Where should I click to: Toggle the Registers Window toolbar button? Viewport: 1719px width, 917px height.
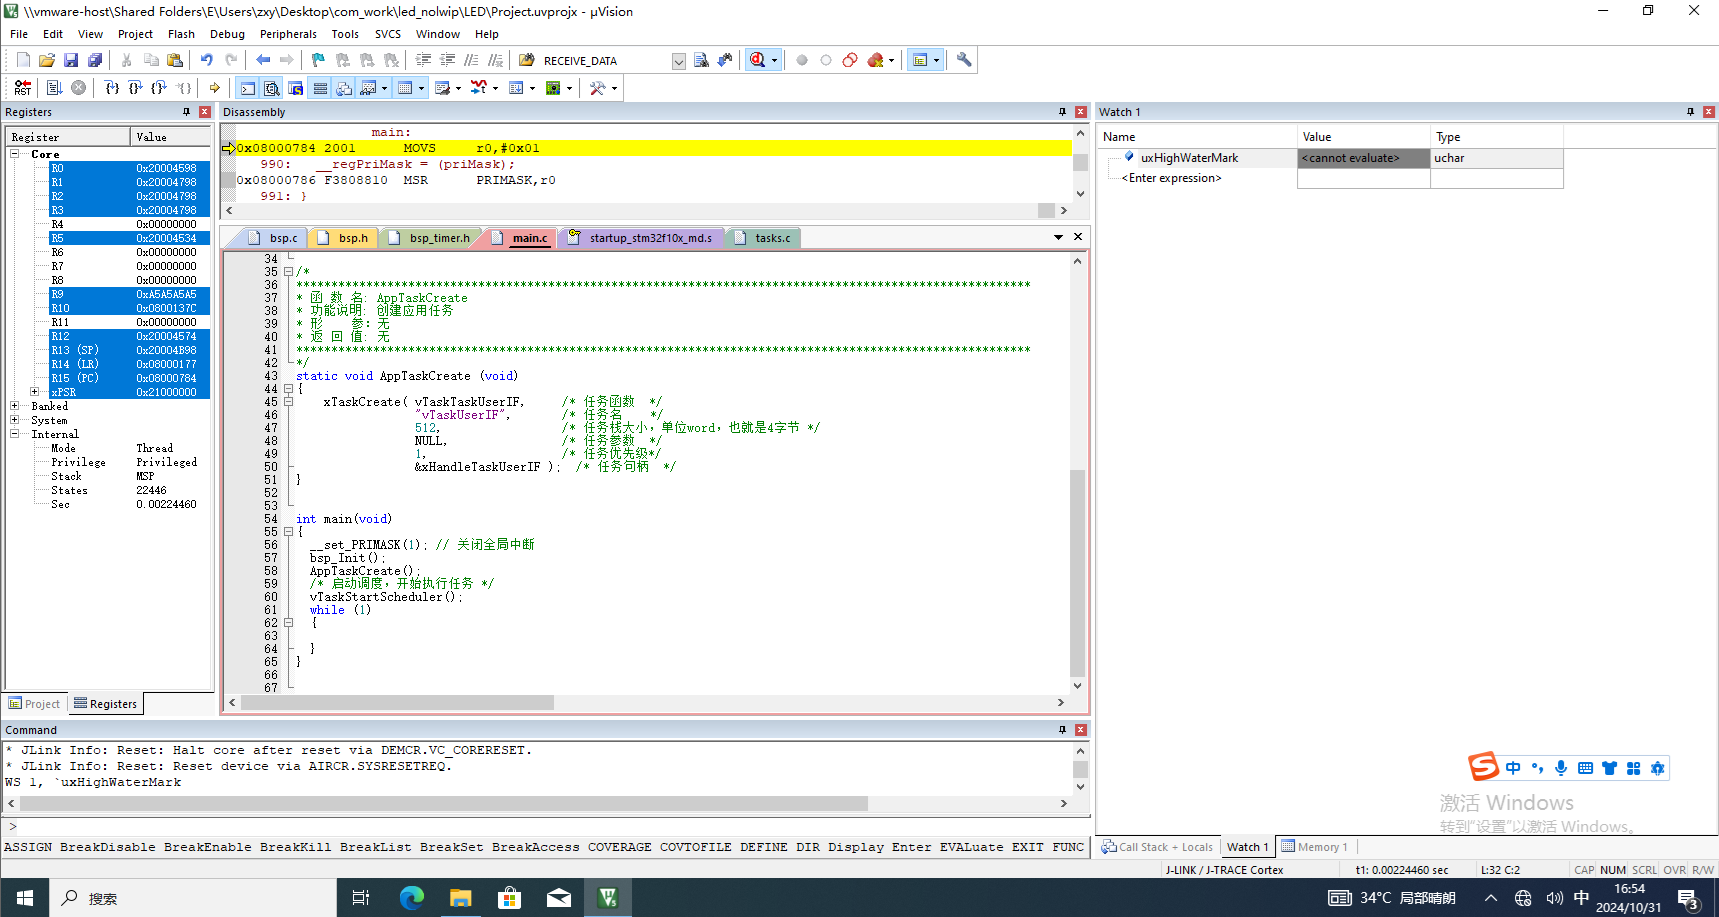320,88
